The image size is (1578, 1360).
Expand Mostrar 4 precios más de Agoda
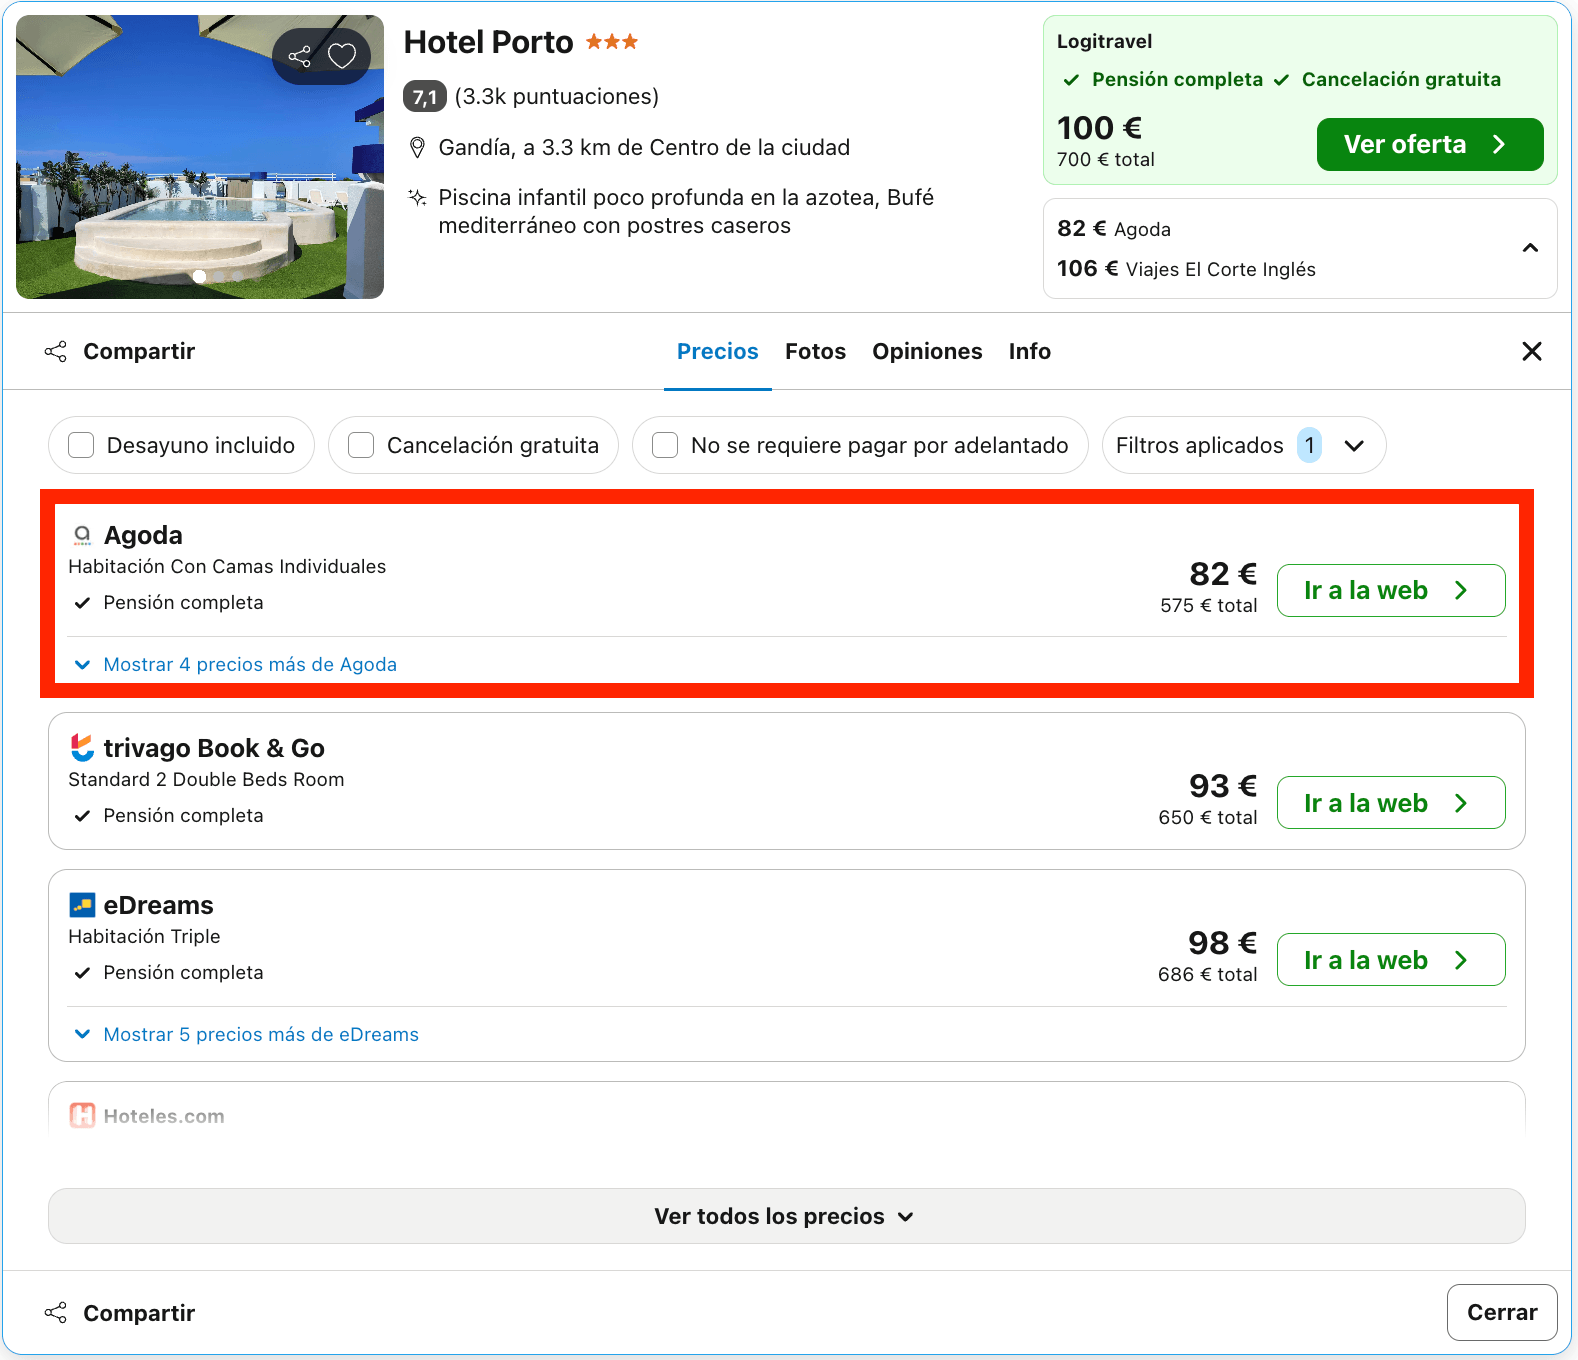pos(236,665)
